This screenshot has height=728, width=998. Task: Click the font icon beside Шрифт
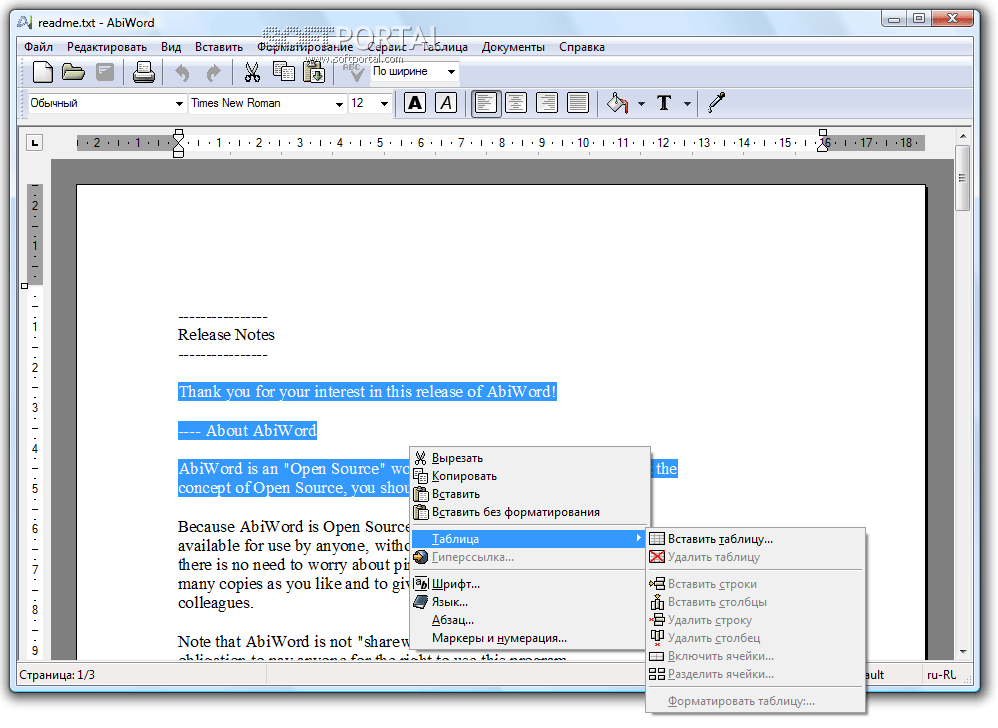point(421,584)
